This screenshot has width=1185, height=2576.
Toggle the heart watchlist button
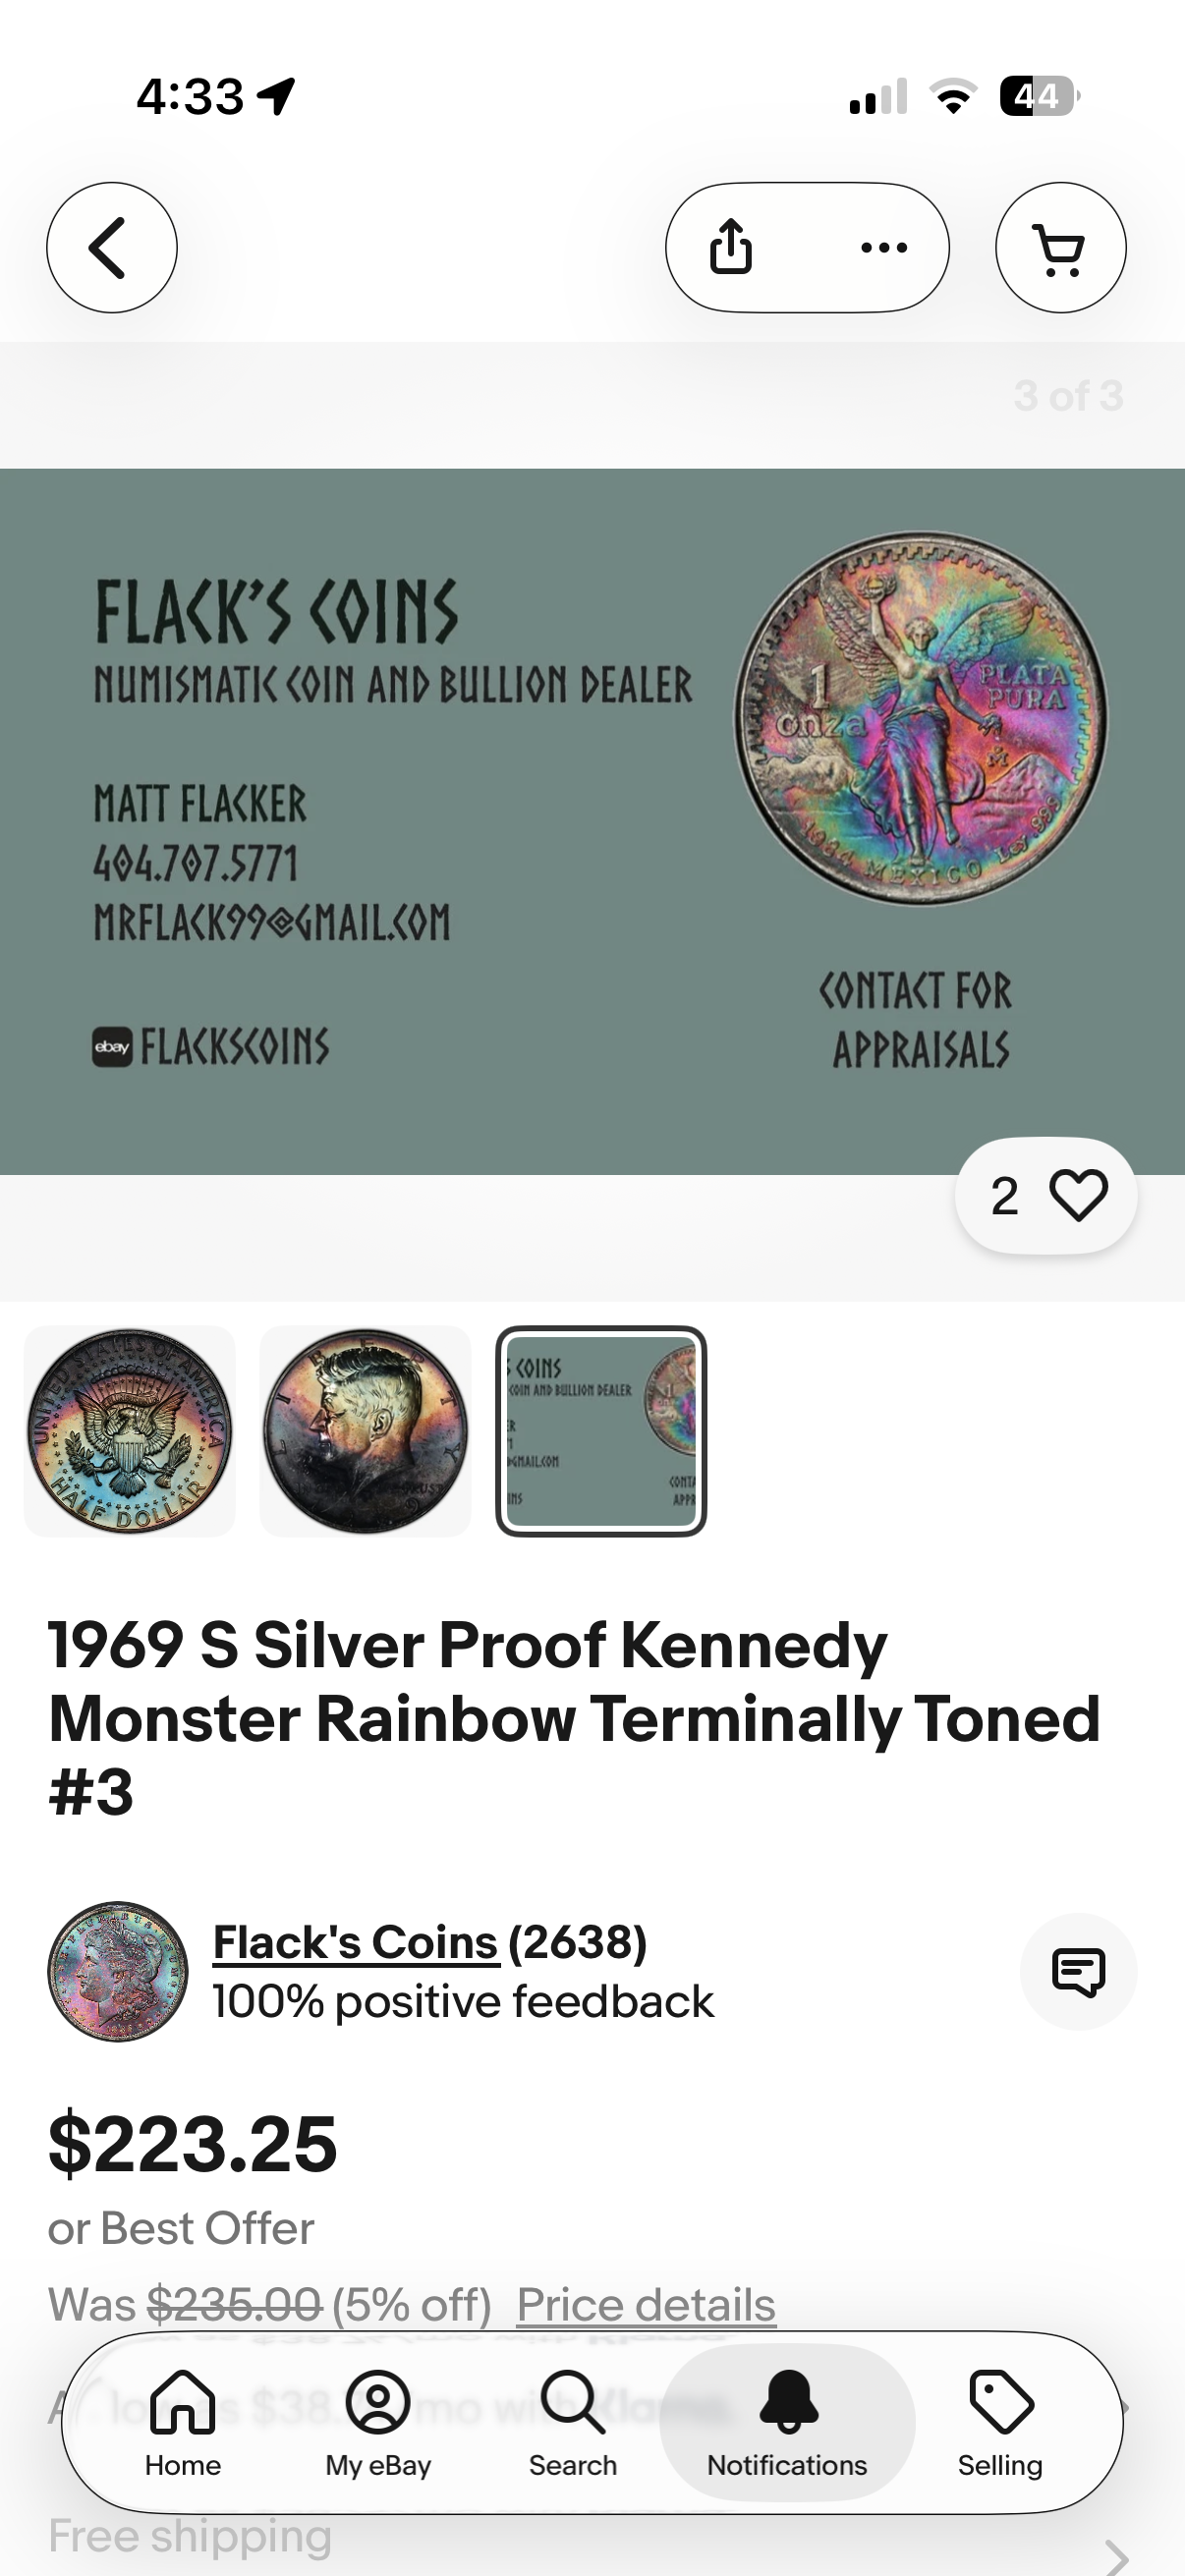coord(1046,1195)
